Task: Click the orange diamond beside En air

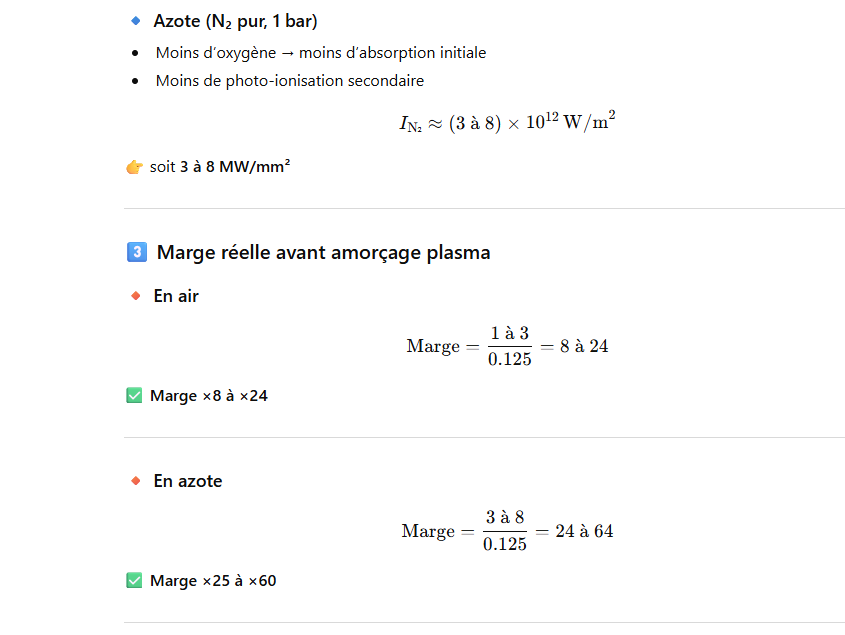Action: coord(137,296)
